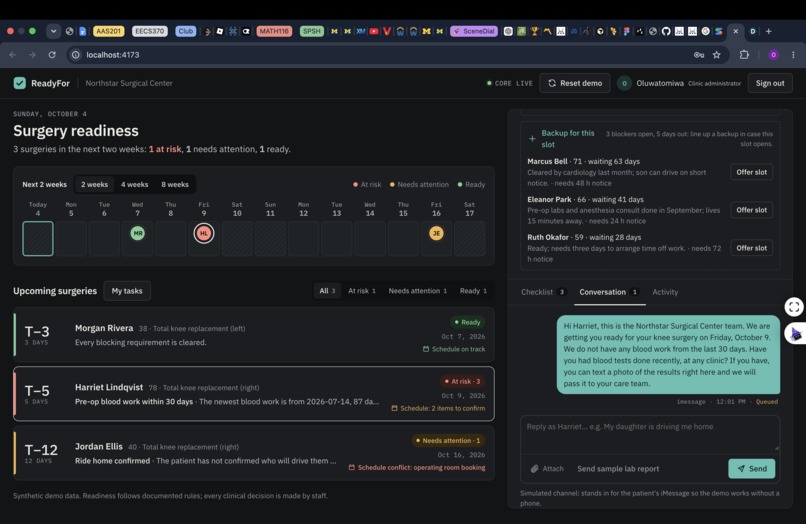This screenshot has width=806, height=524.
Task: Select the Today 4 calendar cell
Action: pyautogui.click(x=38, y=238)
